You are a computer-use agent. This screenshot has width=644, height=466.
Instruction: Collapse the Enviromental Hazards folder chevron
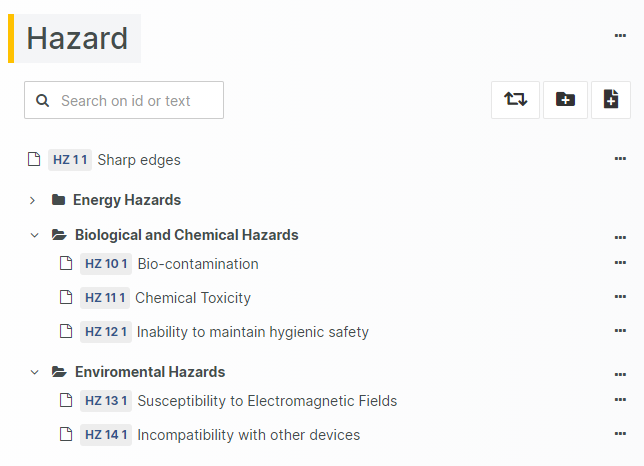(x=34, y=372)
